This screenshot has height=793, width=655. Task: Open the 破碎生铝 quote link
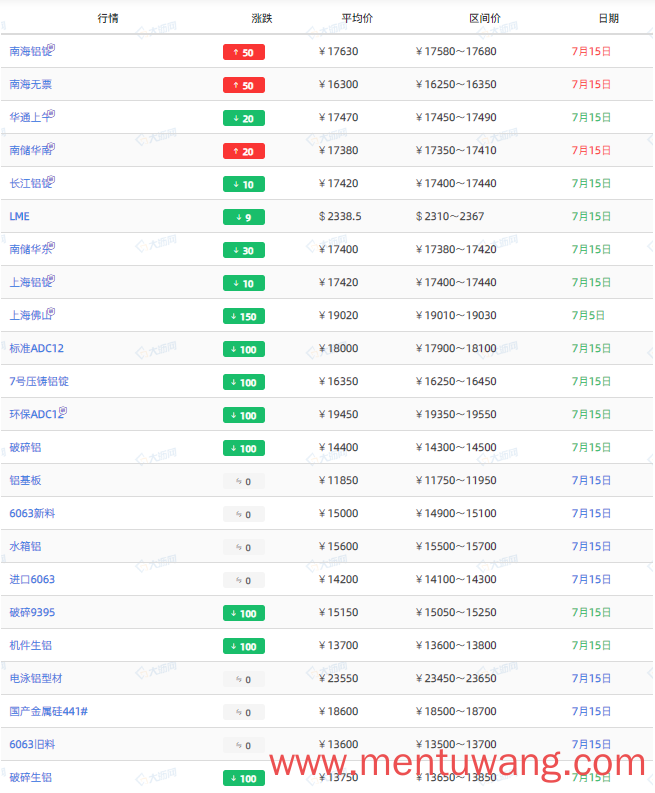click(x=31, y=777)
